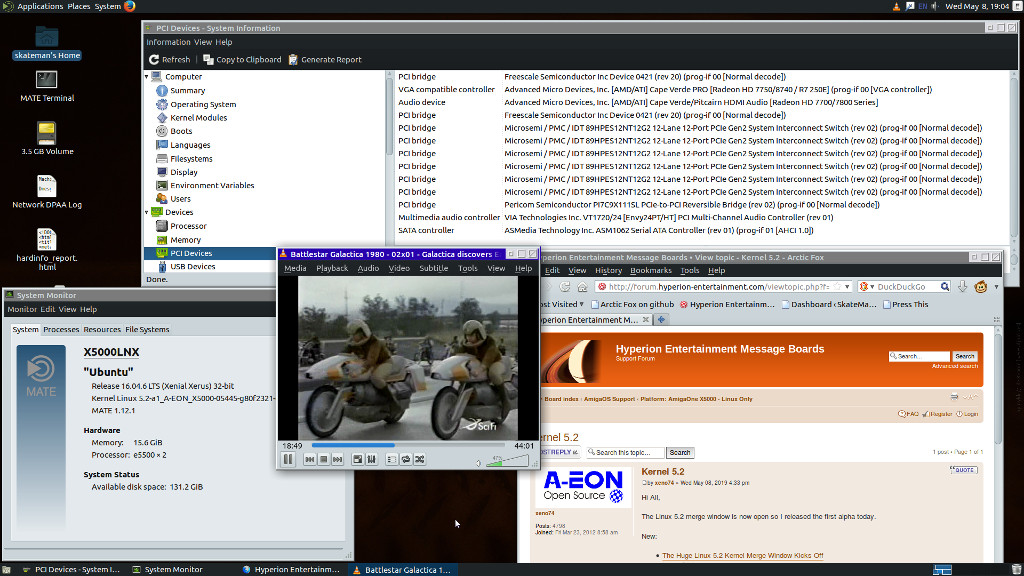Click Generate Report in System Information
1024x576 pixels.
click(x=325, y=59)
